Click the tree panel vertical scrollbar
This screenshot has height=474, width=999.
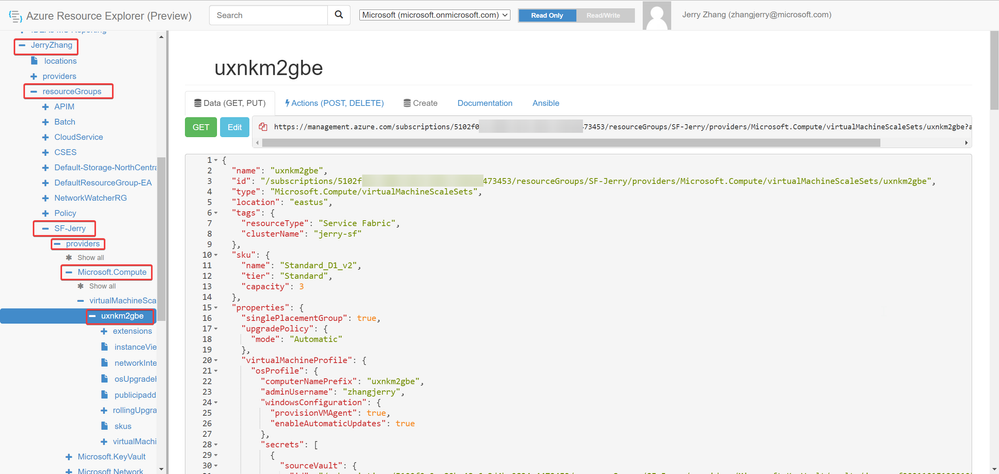click(162, 239)
